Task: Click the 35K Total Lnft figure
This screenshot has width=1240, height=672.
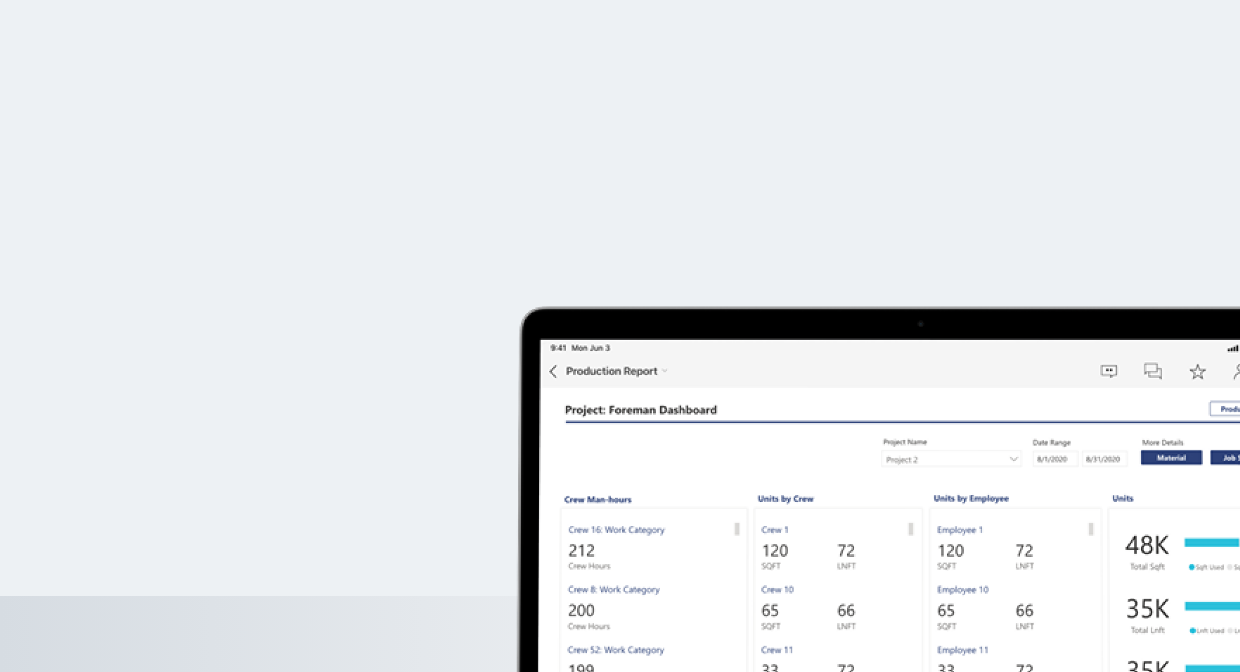Action: [1147, 609]
